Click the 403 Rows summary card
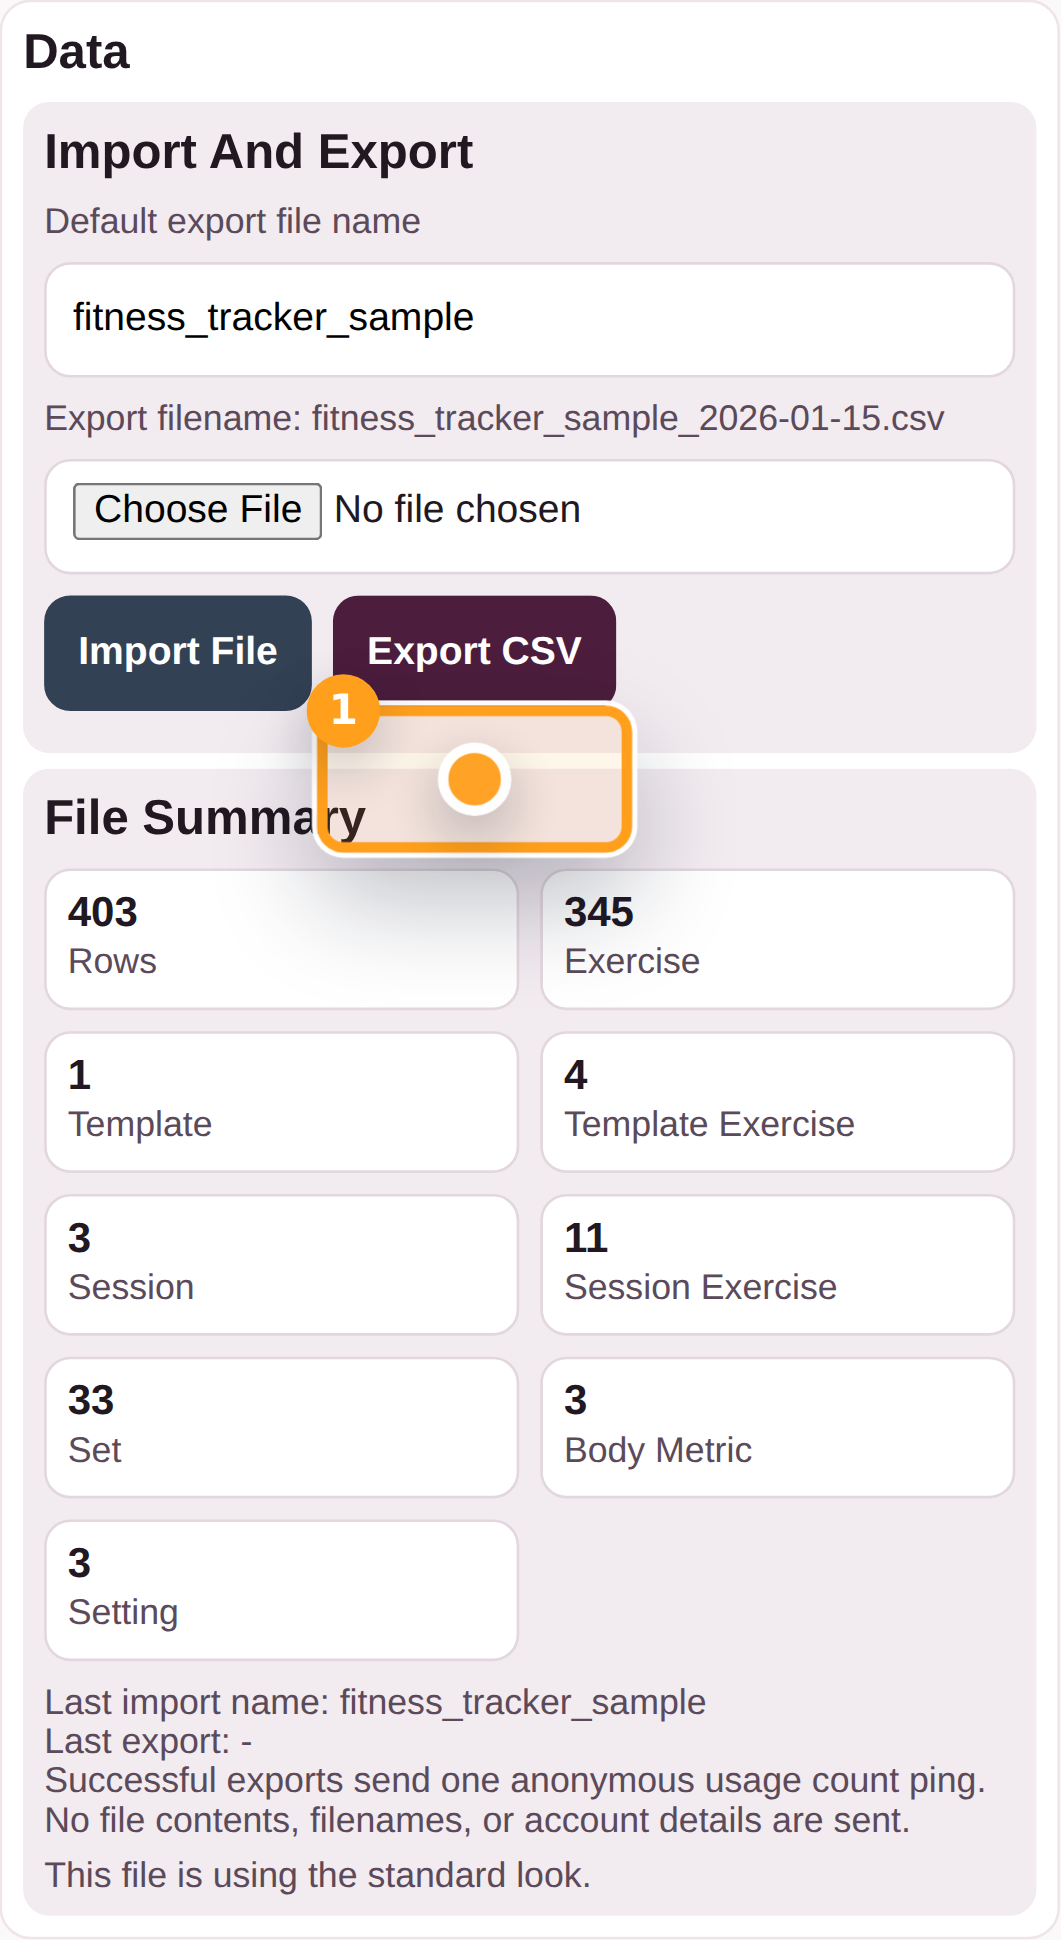This screenshot has width=1061, height=1940. click(x=280, y=938)
